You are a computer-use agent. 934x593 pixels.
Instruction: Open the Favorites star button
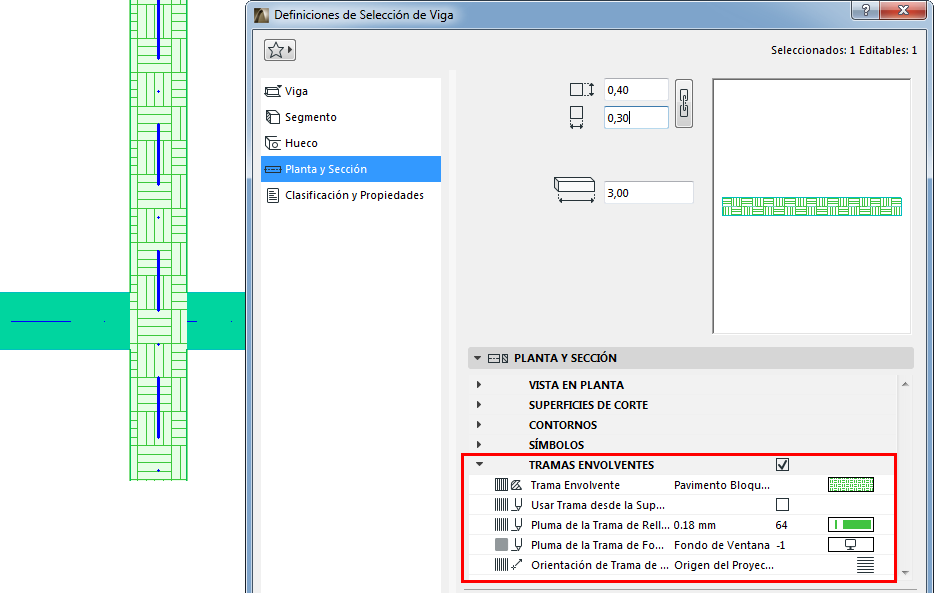(x=279, y=50)
